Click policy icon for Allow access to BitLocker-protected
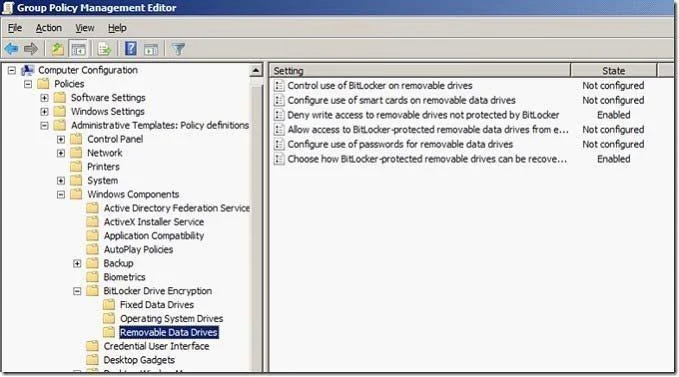The width and height of the screenshot is (679, 377). coord(279,130)
